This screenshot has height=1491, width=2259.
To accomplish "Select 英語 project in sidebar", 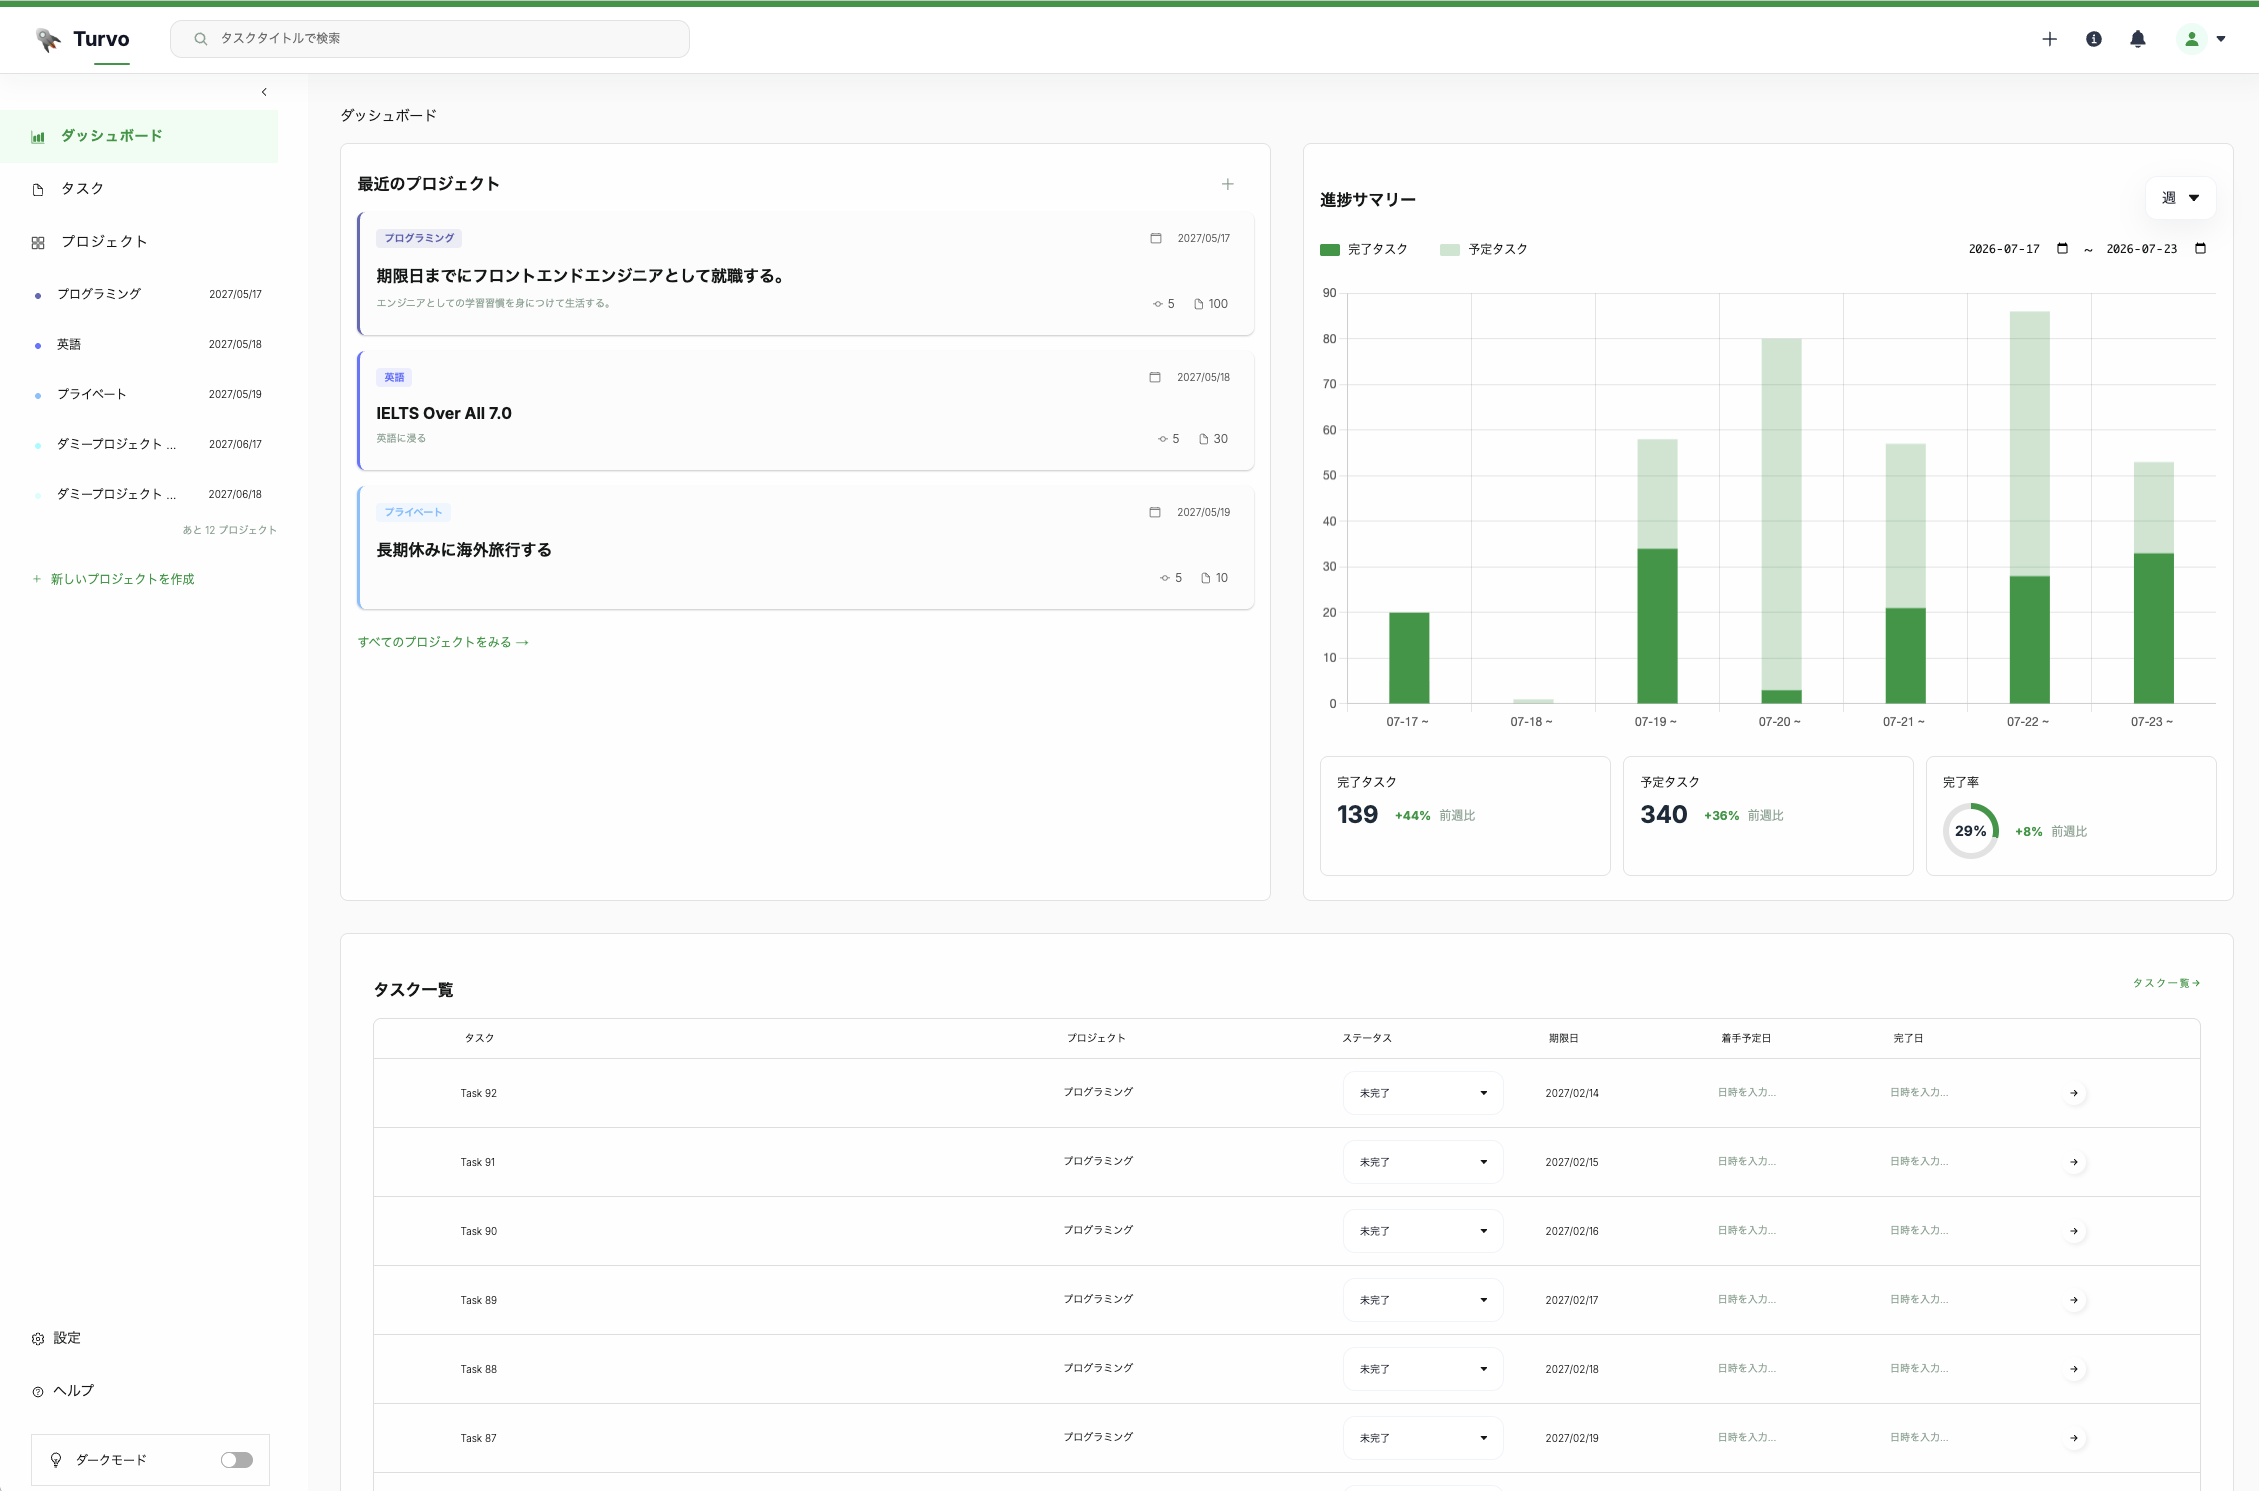I will 148,344.
